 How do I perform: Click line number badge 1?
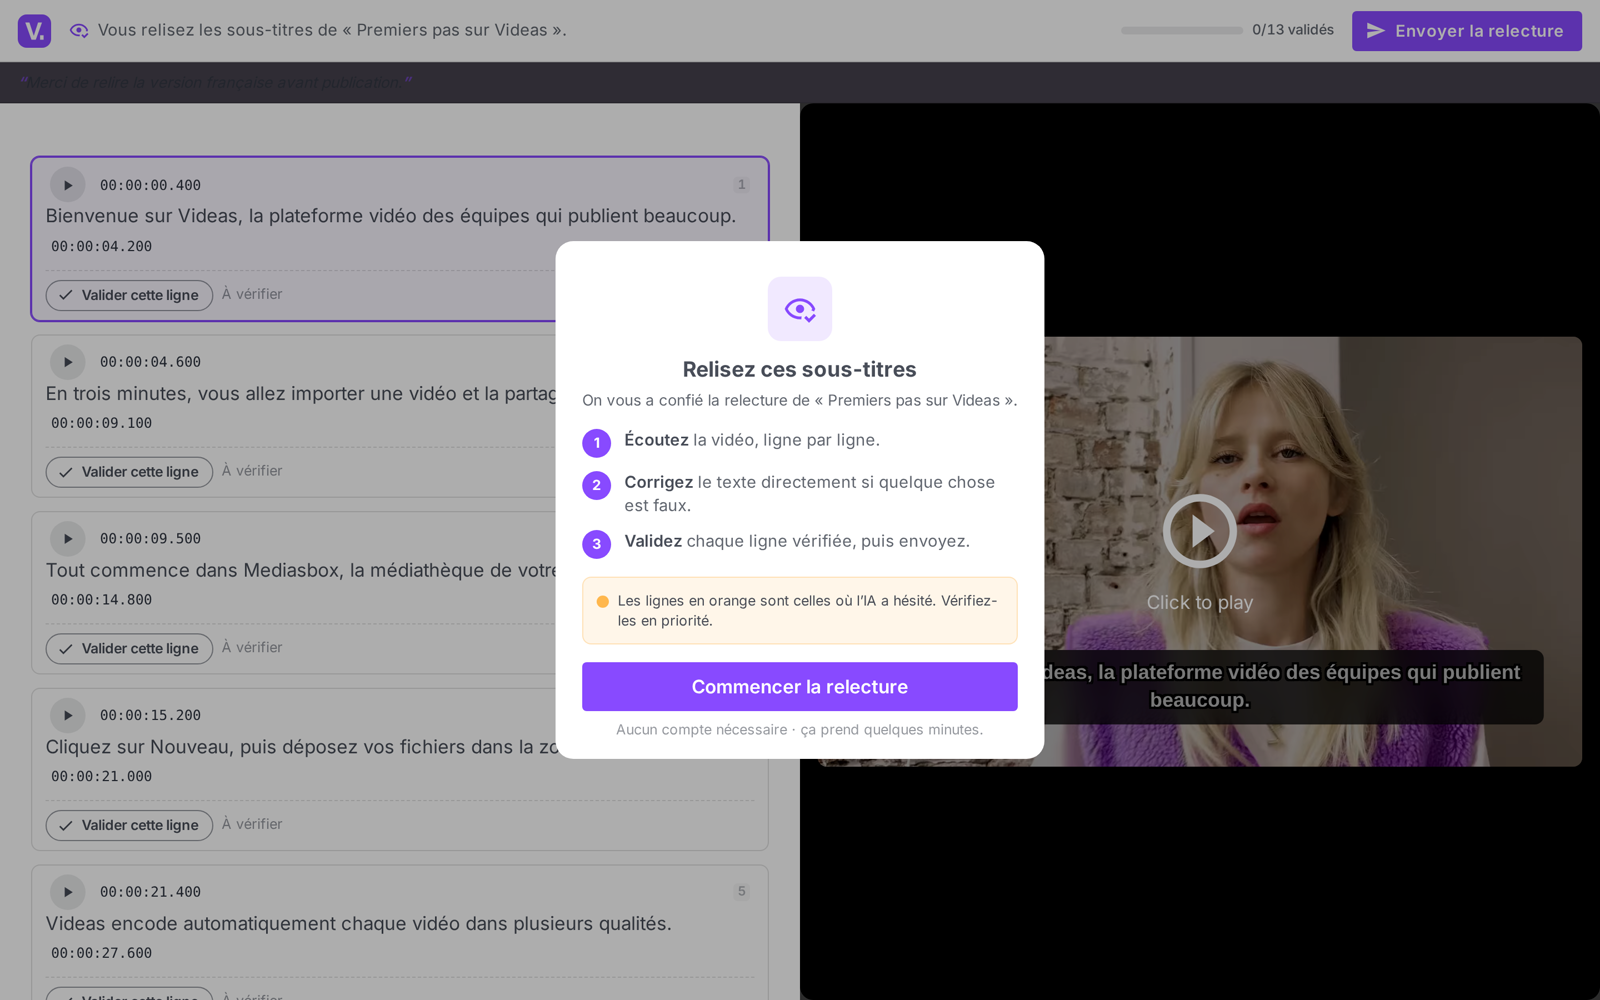point(741,184)
